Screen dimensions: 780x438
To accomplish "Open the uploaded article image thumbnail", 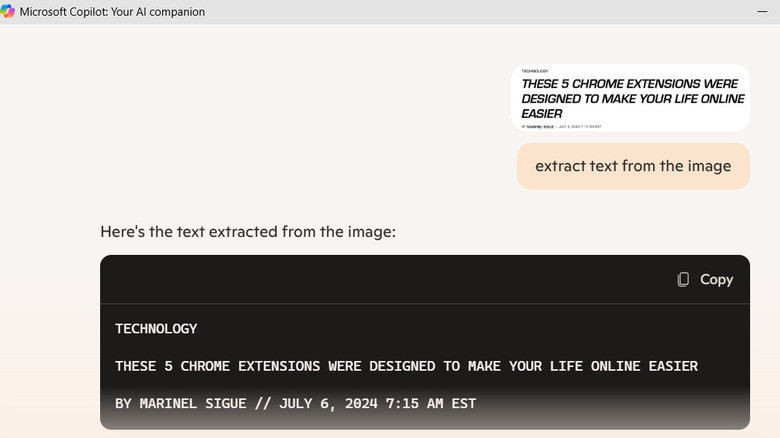I will 630,98.
